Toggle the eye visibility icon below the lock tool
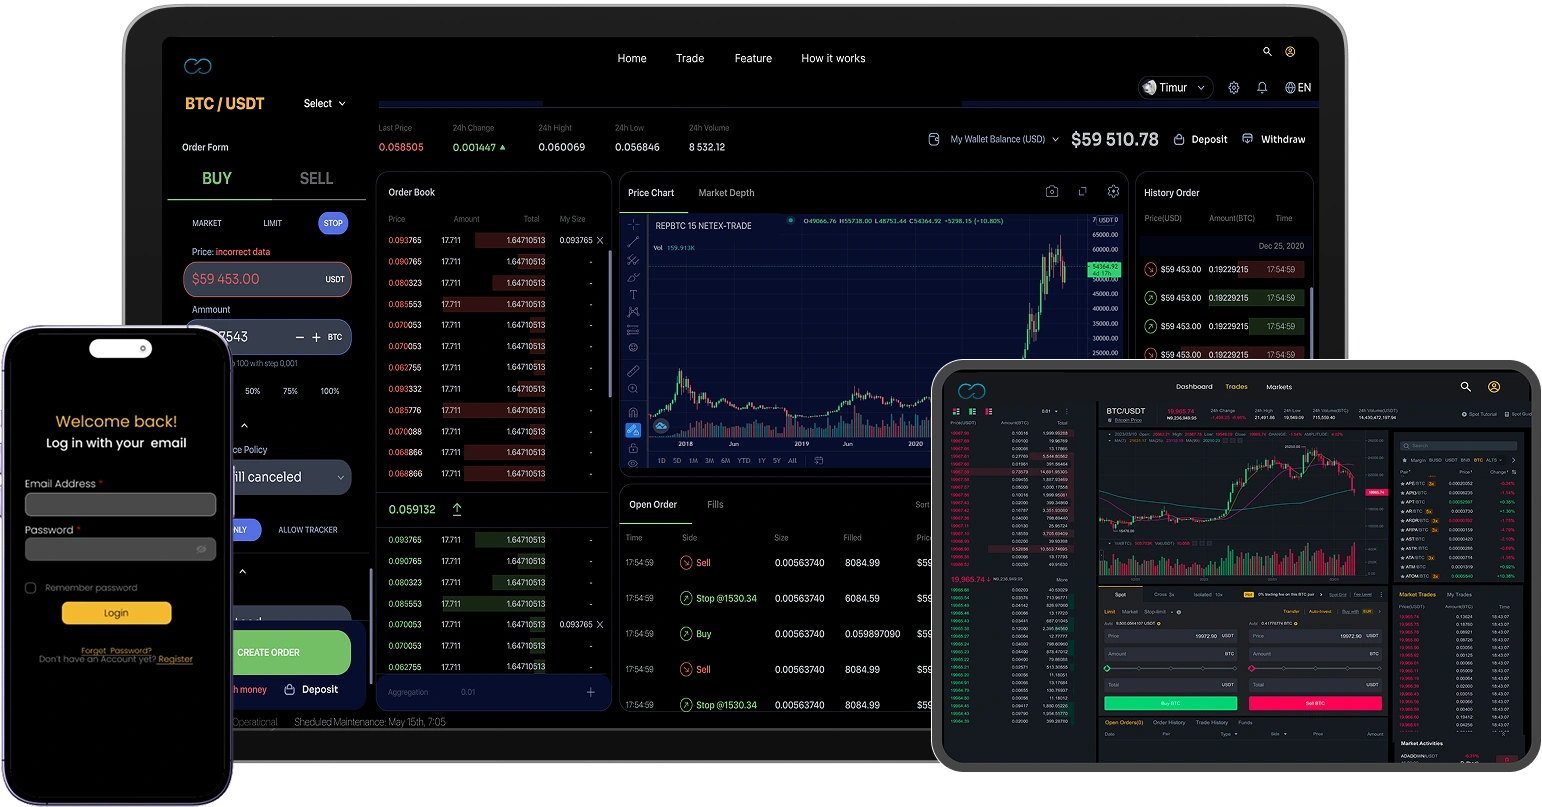1542x807 pixels. point(633,463)
